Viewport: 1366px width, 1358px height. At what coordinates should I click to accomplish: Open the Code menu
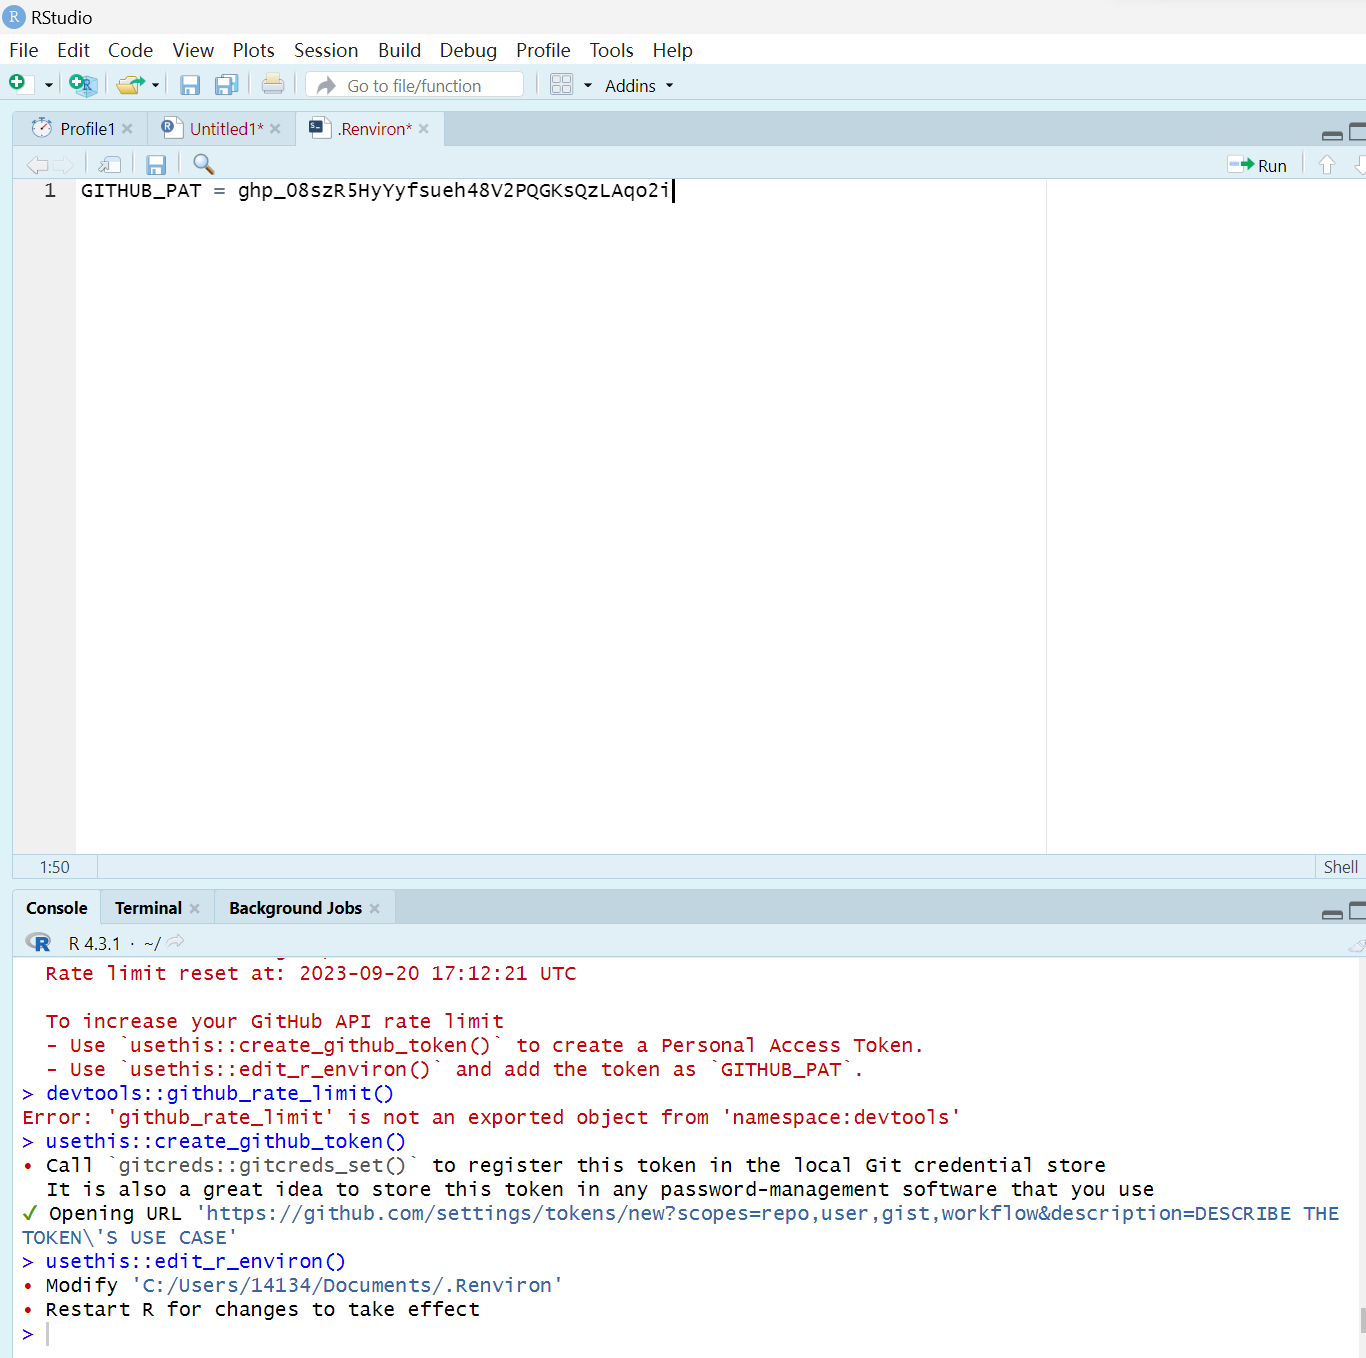(x=131, y=50)
